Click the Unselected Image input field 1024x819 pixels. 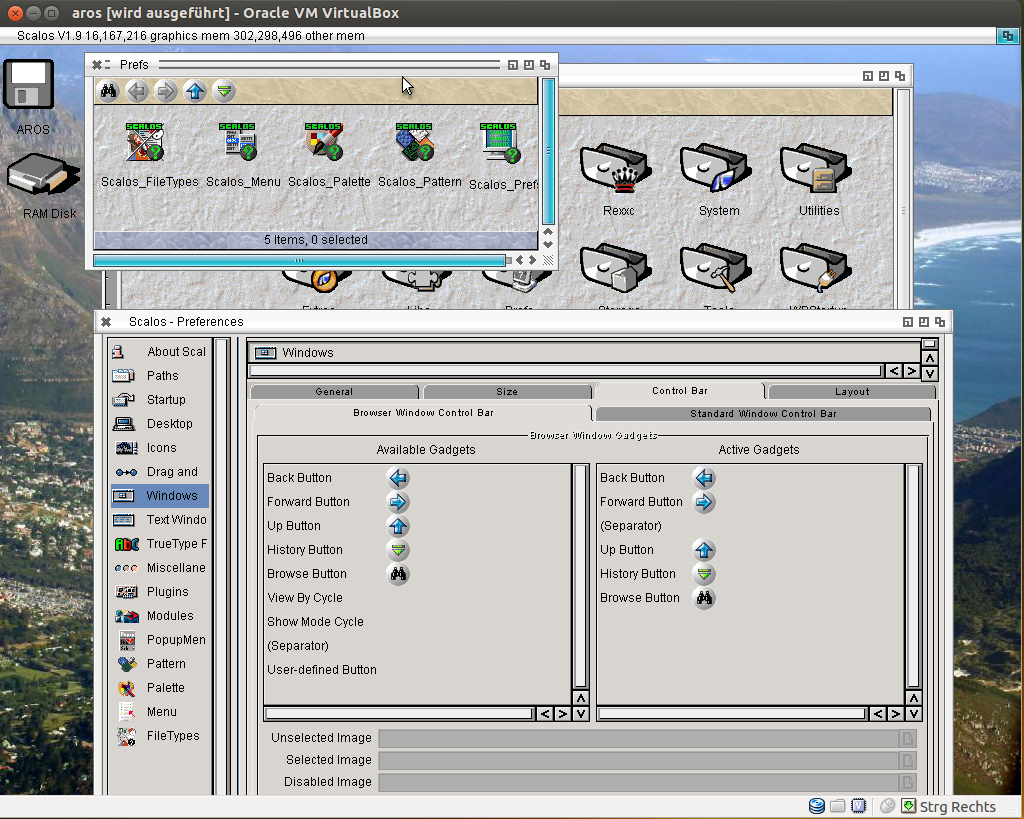click(x=637, y=738)
